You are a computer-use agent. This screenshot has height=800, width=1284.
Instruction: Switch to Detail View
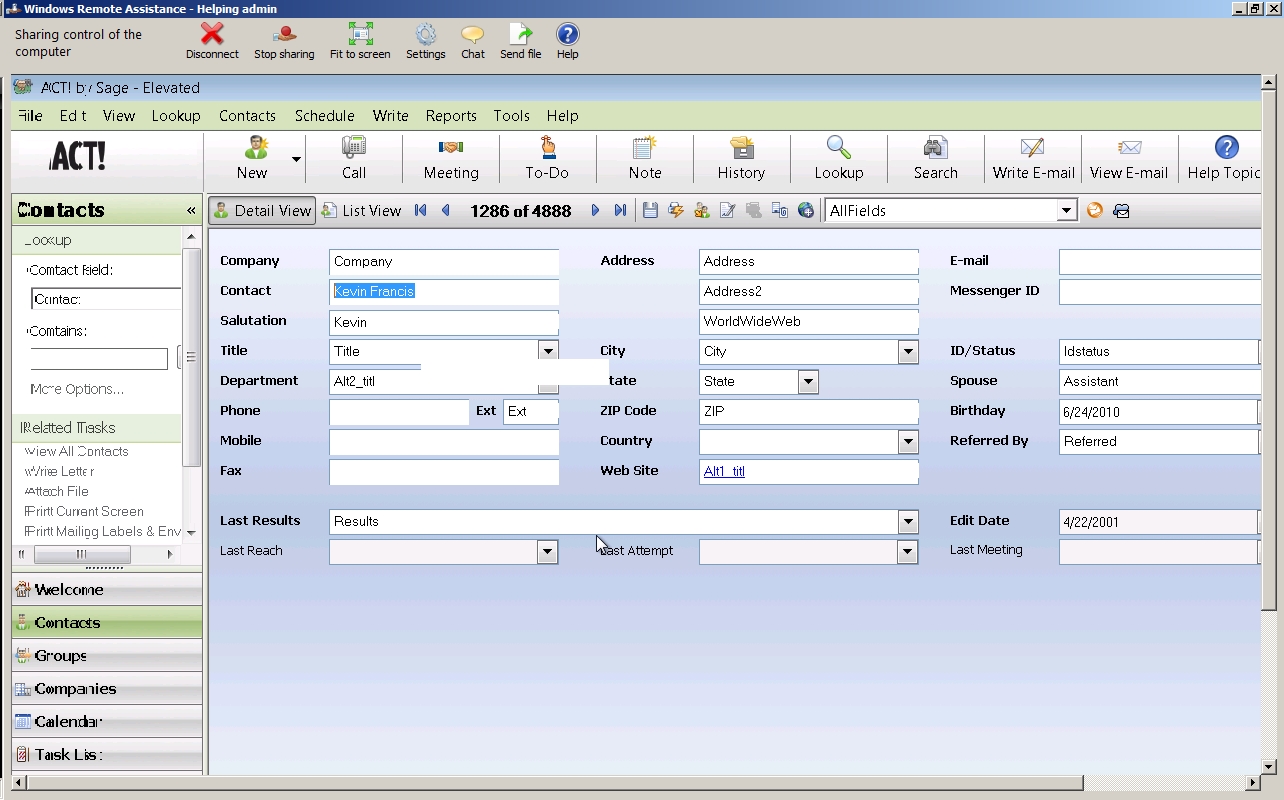(262, 211)
